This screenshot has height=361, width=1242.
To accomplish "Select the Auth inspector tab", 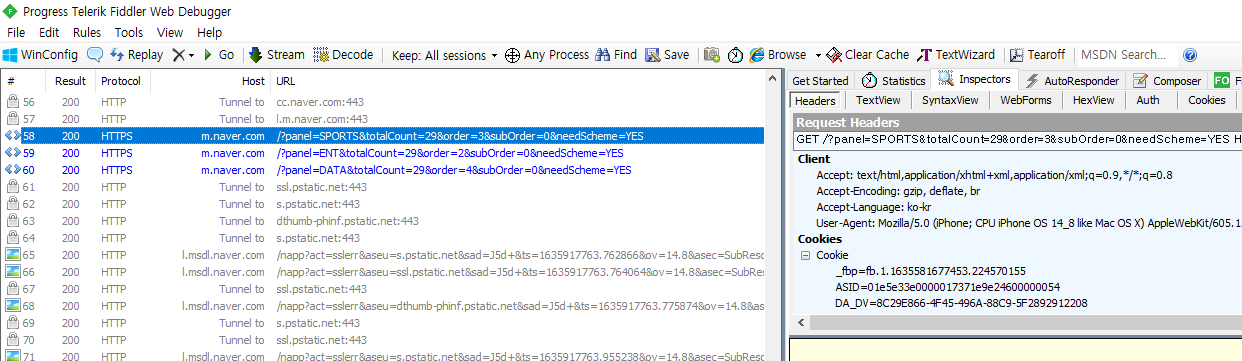I will (1148, 100).
